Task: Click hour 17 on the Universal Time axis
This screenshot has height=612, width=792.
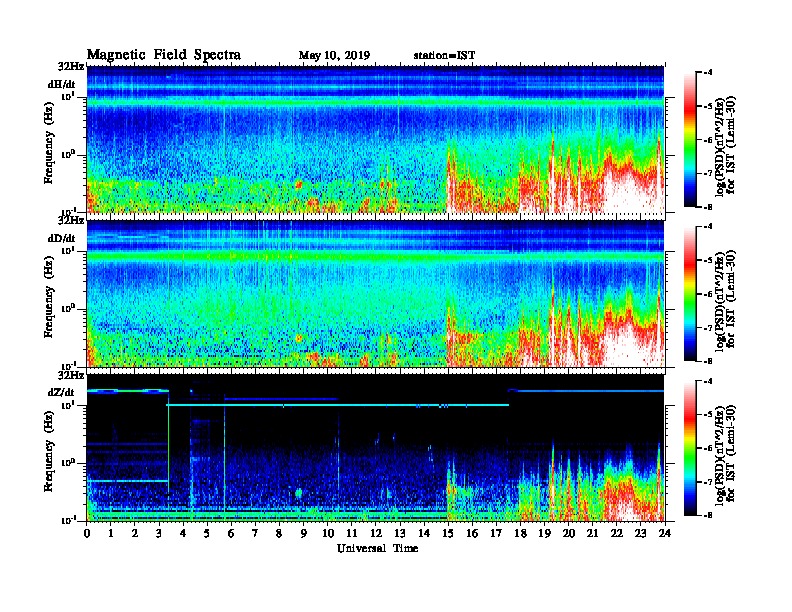Action: (496, 533)
